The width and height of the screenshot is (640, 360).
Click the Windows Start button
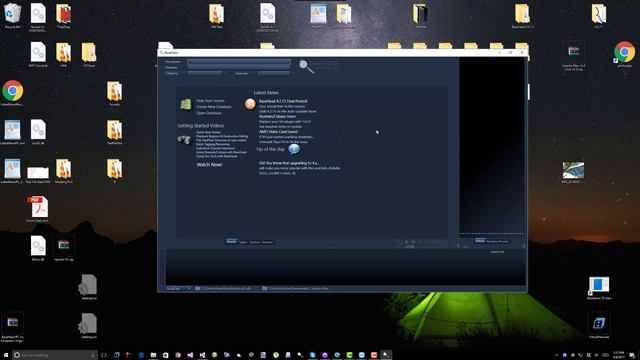click(x=6, y=355)
